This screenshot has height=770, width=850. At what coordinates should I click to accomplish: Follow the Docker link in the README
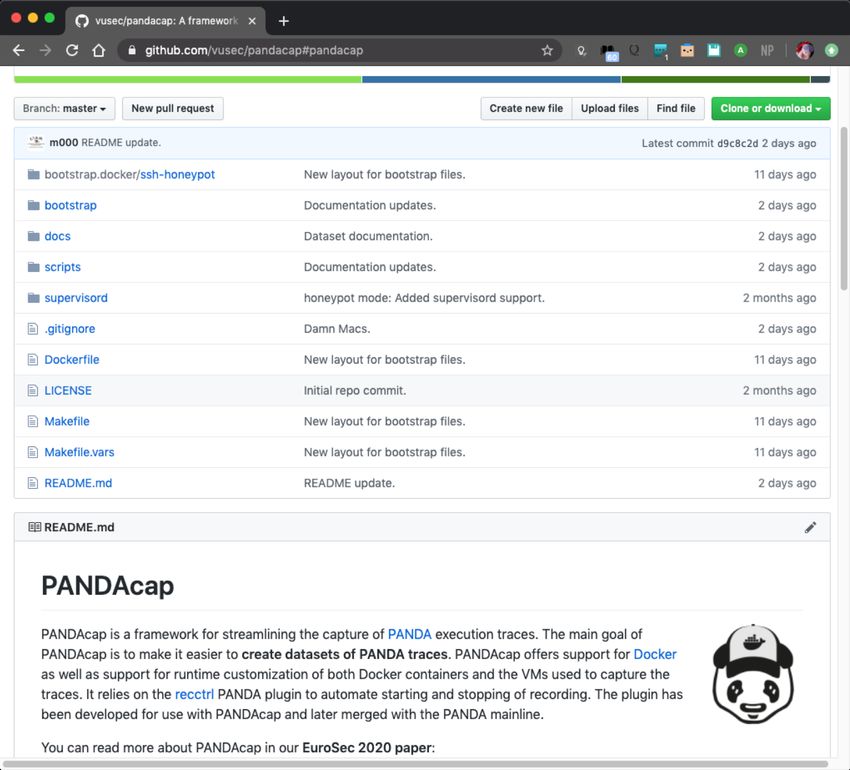(x=655, y=654)
